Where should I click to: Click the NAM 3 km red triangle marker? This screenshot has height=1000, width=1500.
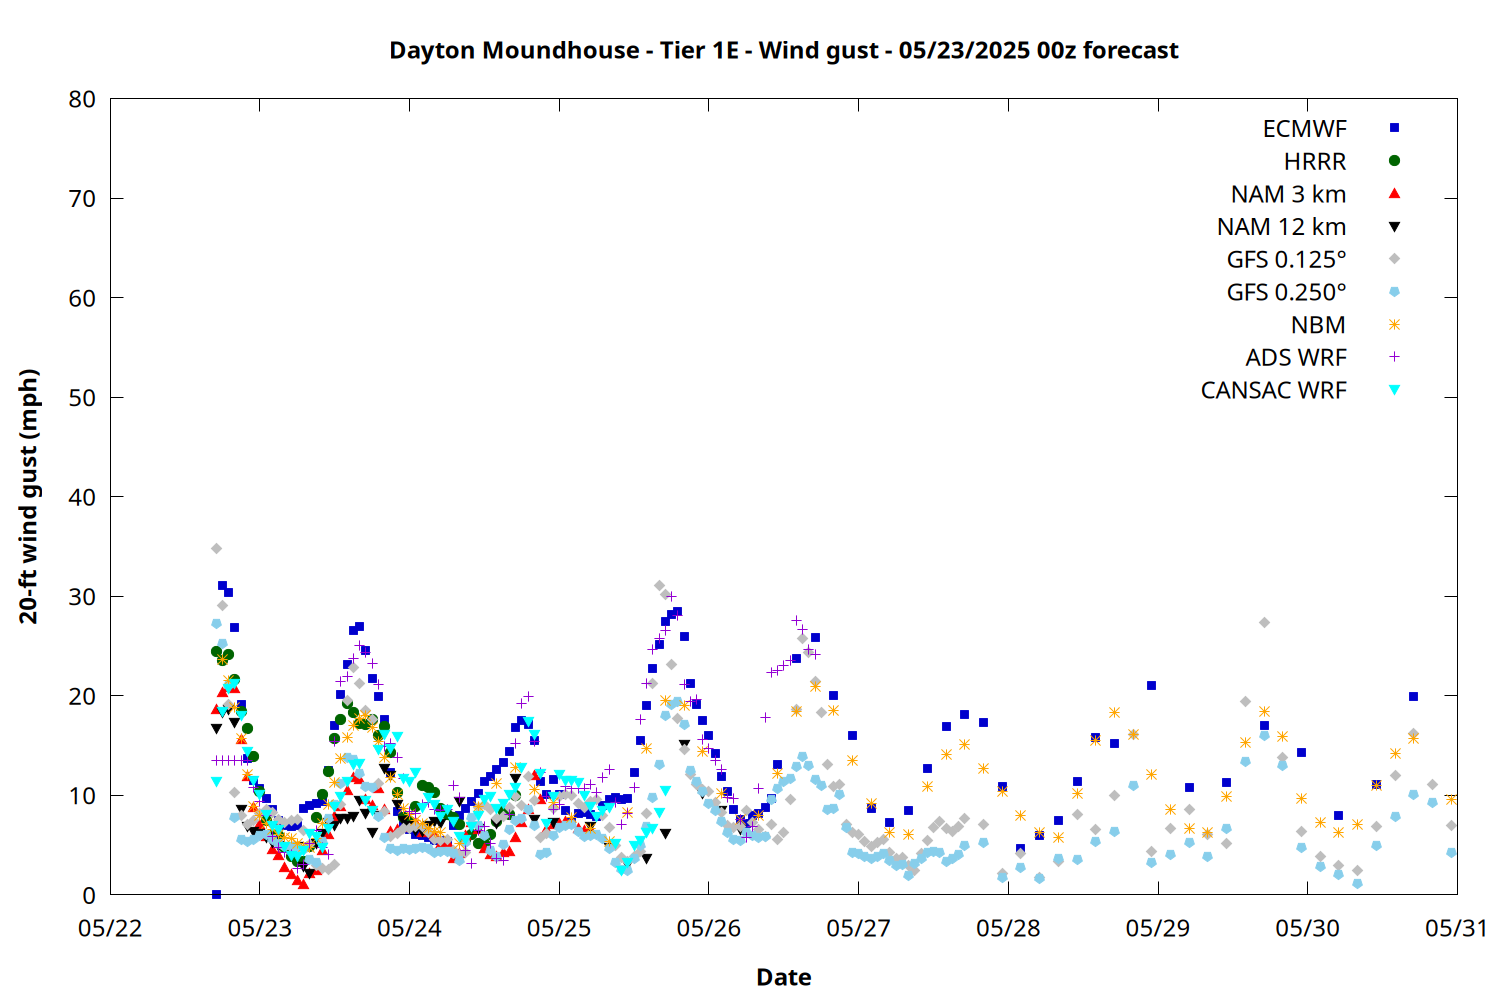pos(1394,193)
